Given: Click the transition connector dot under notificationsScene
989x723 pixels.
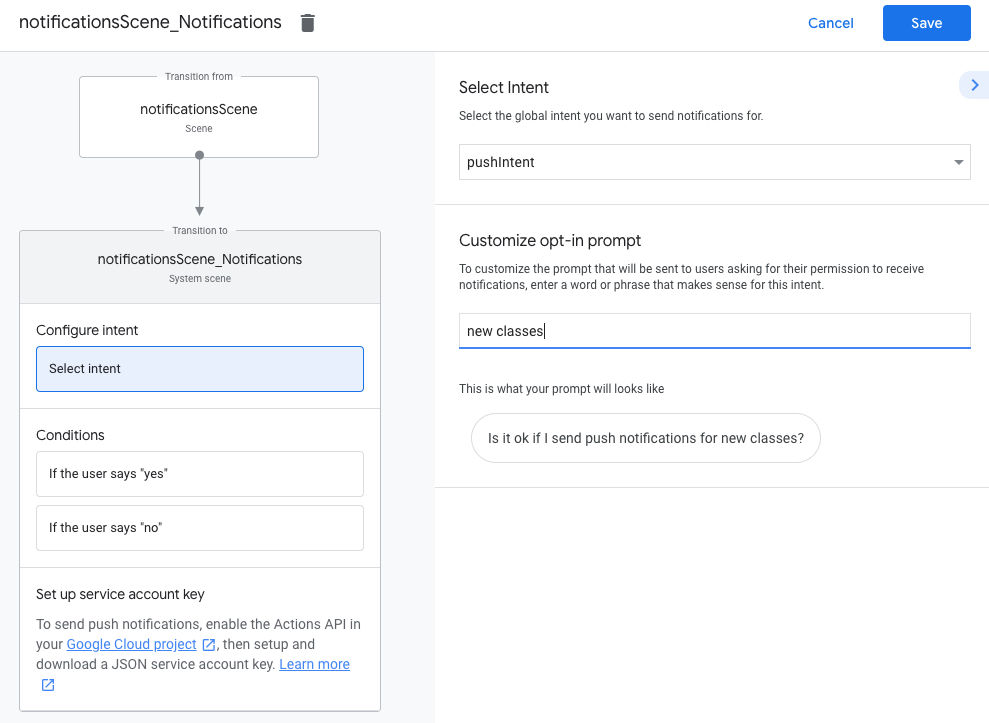Looking at the screenshot, I should tap(200, 155).
